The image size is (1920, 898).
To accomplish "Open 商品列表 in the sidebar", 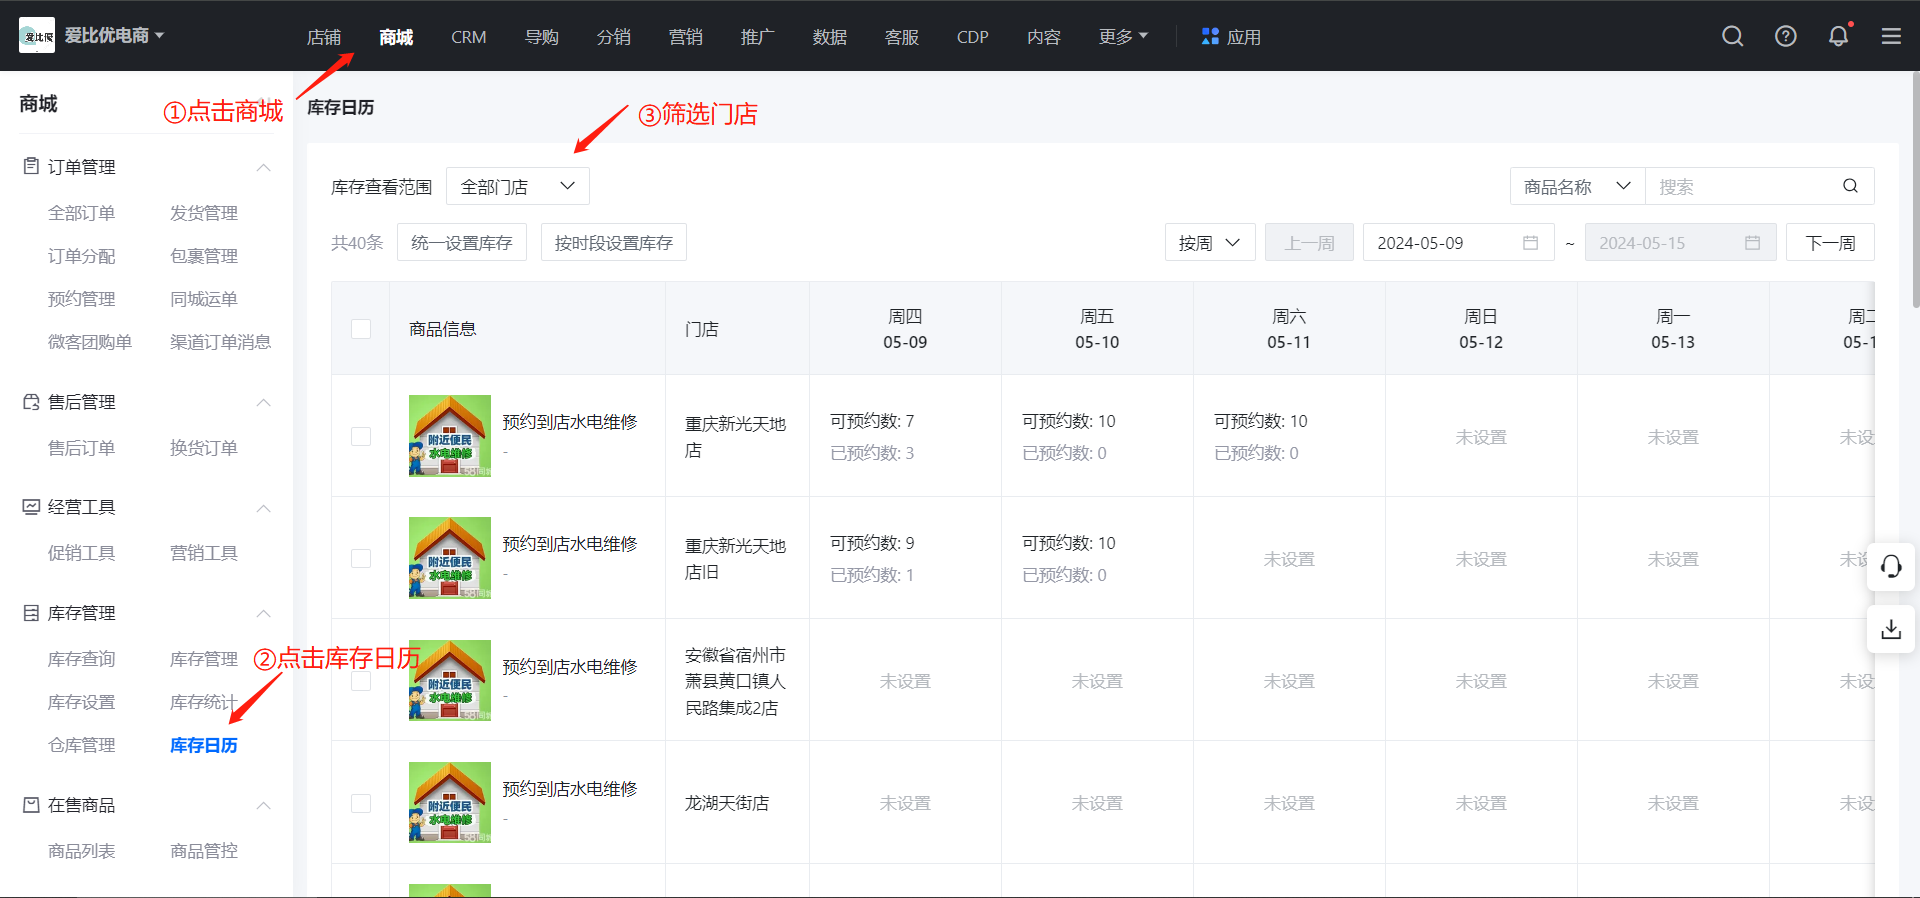I will pyautogui.click(x=81, y=851).
